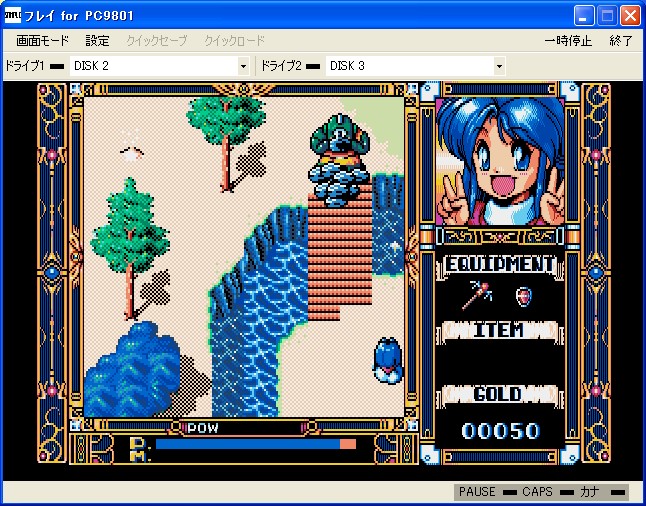Click the blue-haired player character sprite
The width and height of the screenshot is (646, 506).
point(388,360)
